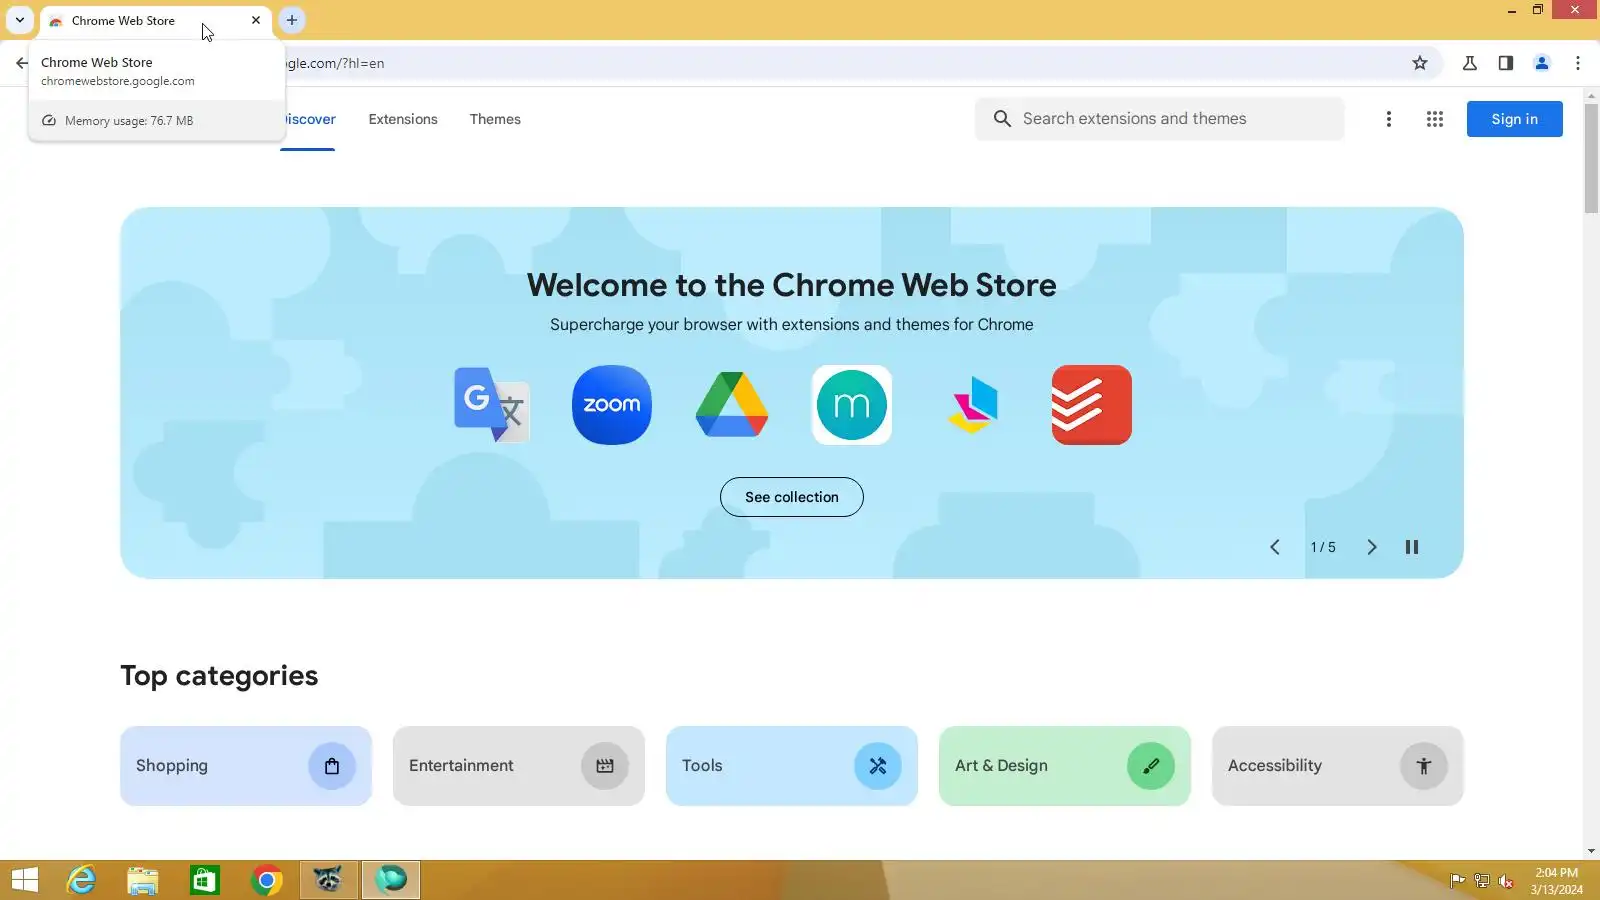Open the Accessibility category card
The width and height of the screenshot is (1600, 900).
[x=1338, y=766]
